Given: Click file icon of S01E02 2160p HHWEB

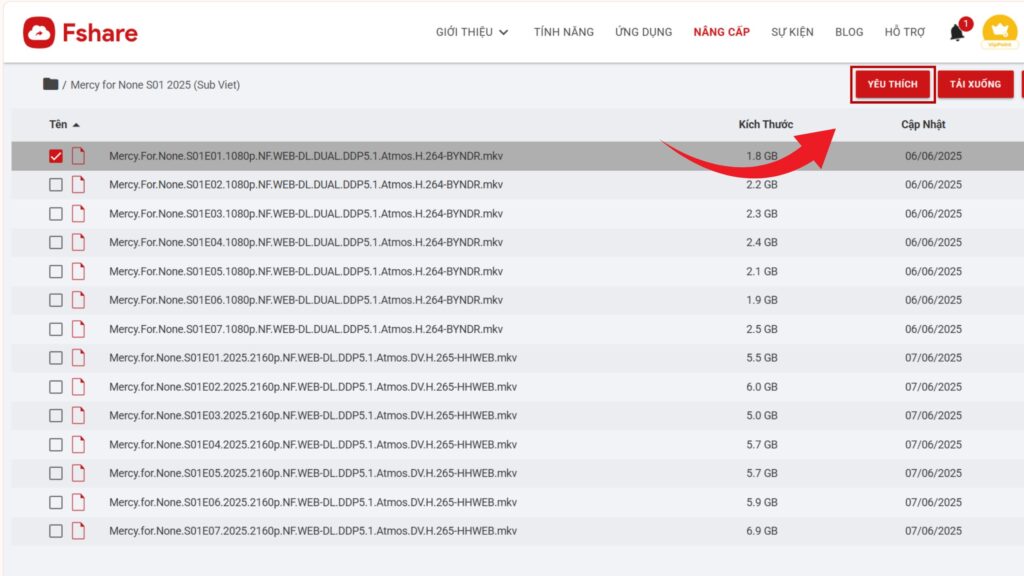Looking at the screenshot, I should [x=78, y=387].
